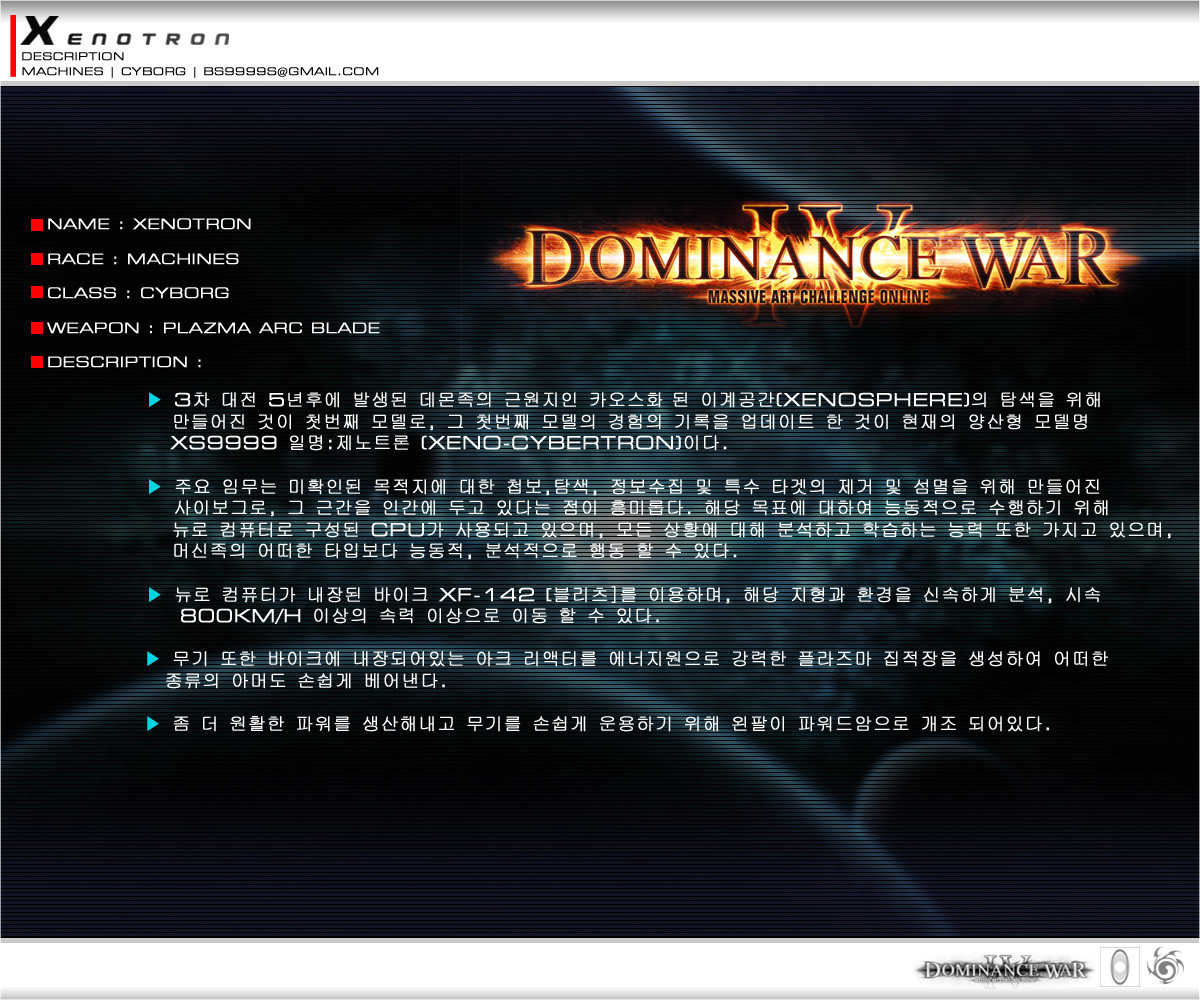Click the 'XS9999' model name text

224,443
